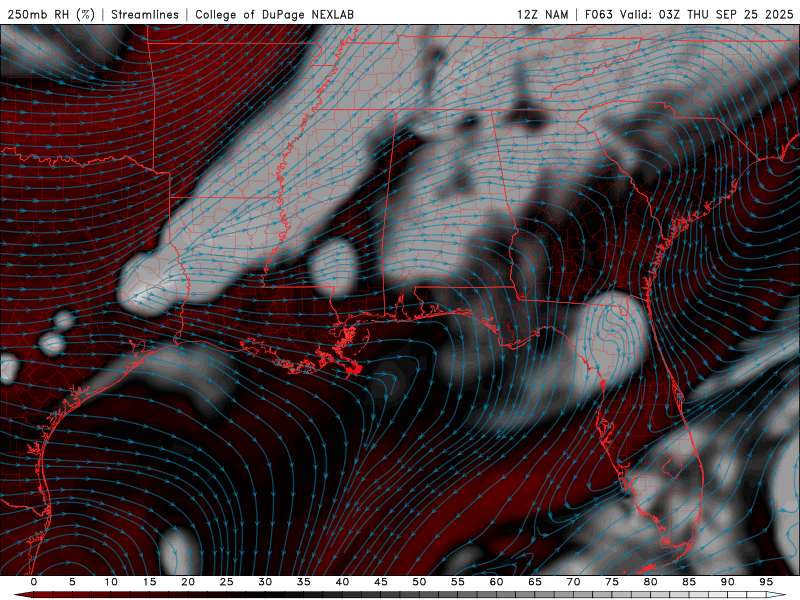The image size is (800, 600).
Task: Click 'College of DuPage NEXLAB' text
Action: [274, 14]
